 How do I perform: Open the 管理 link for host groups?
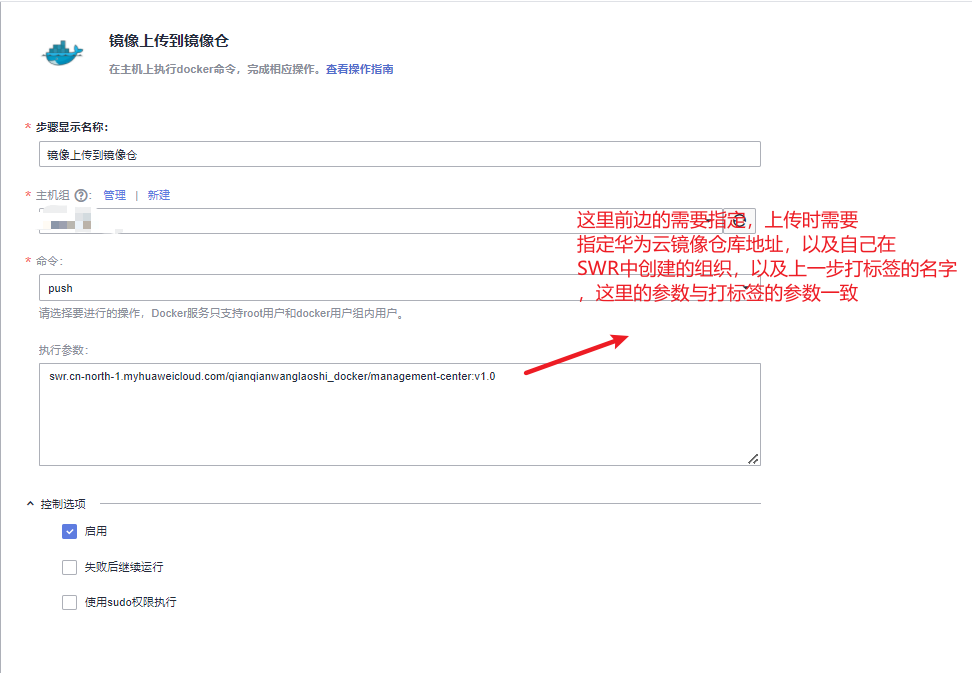115,195
